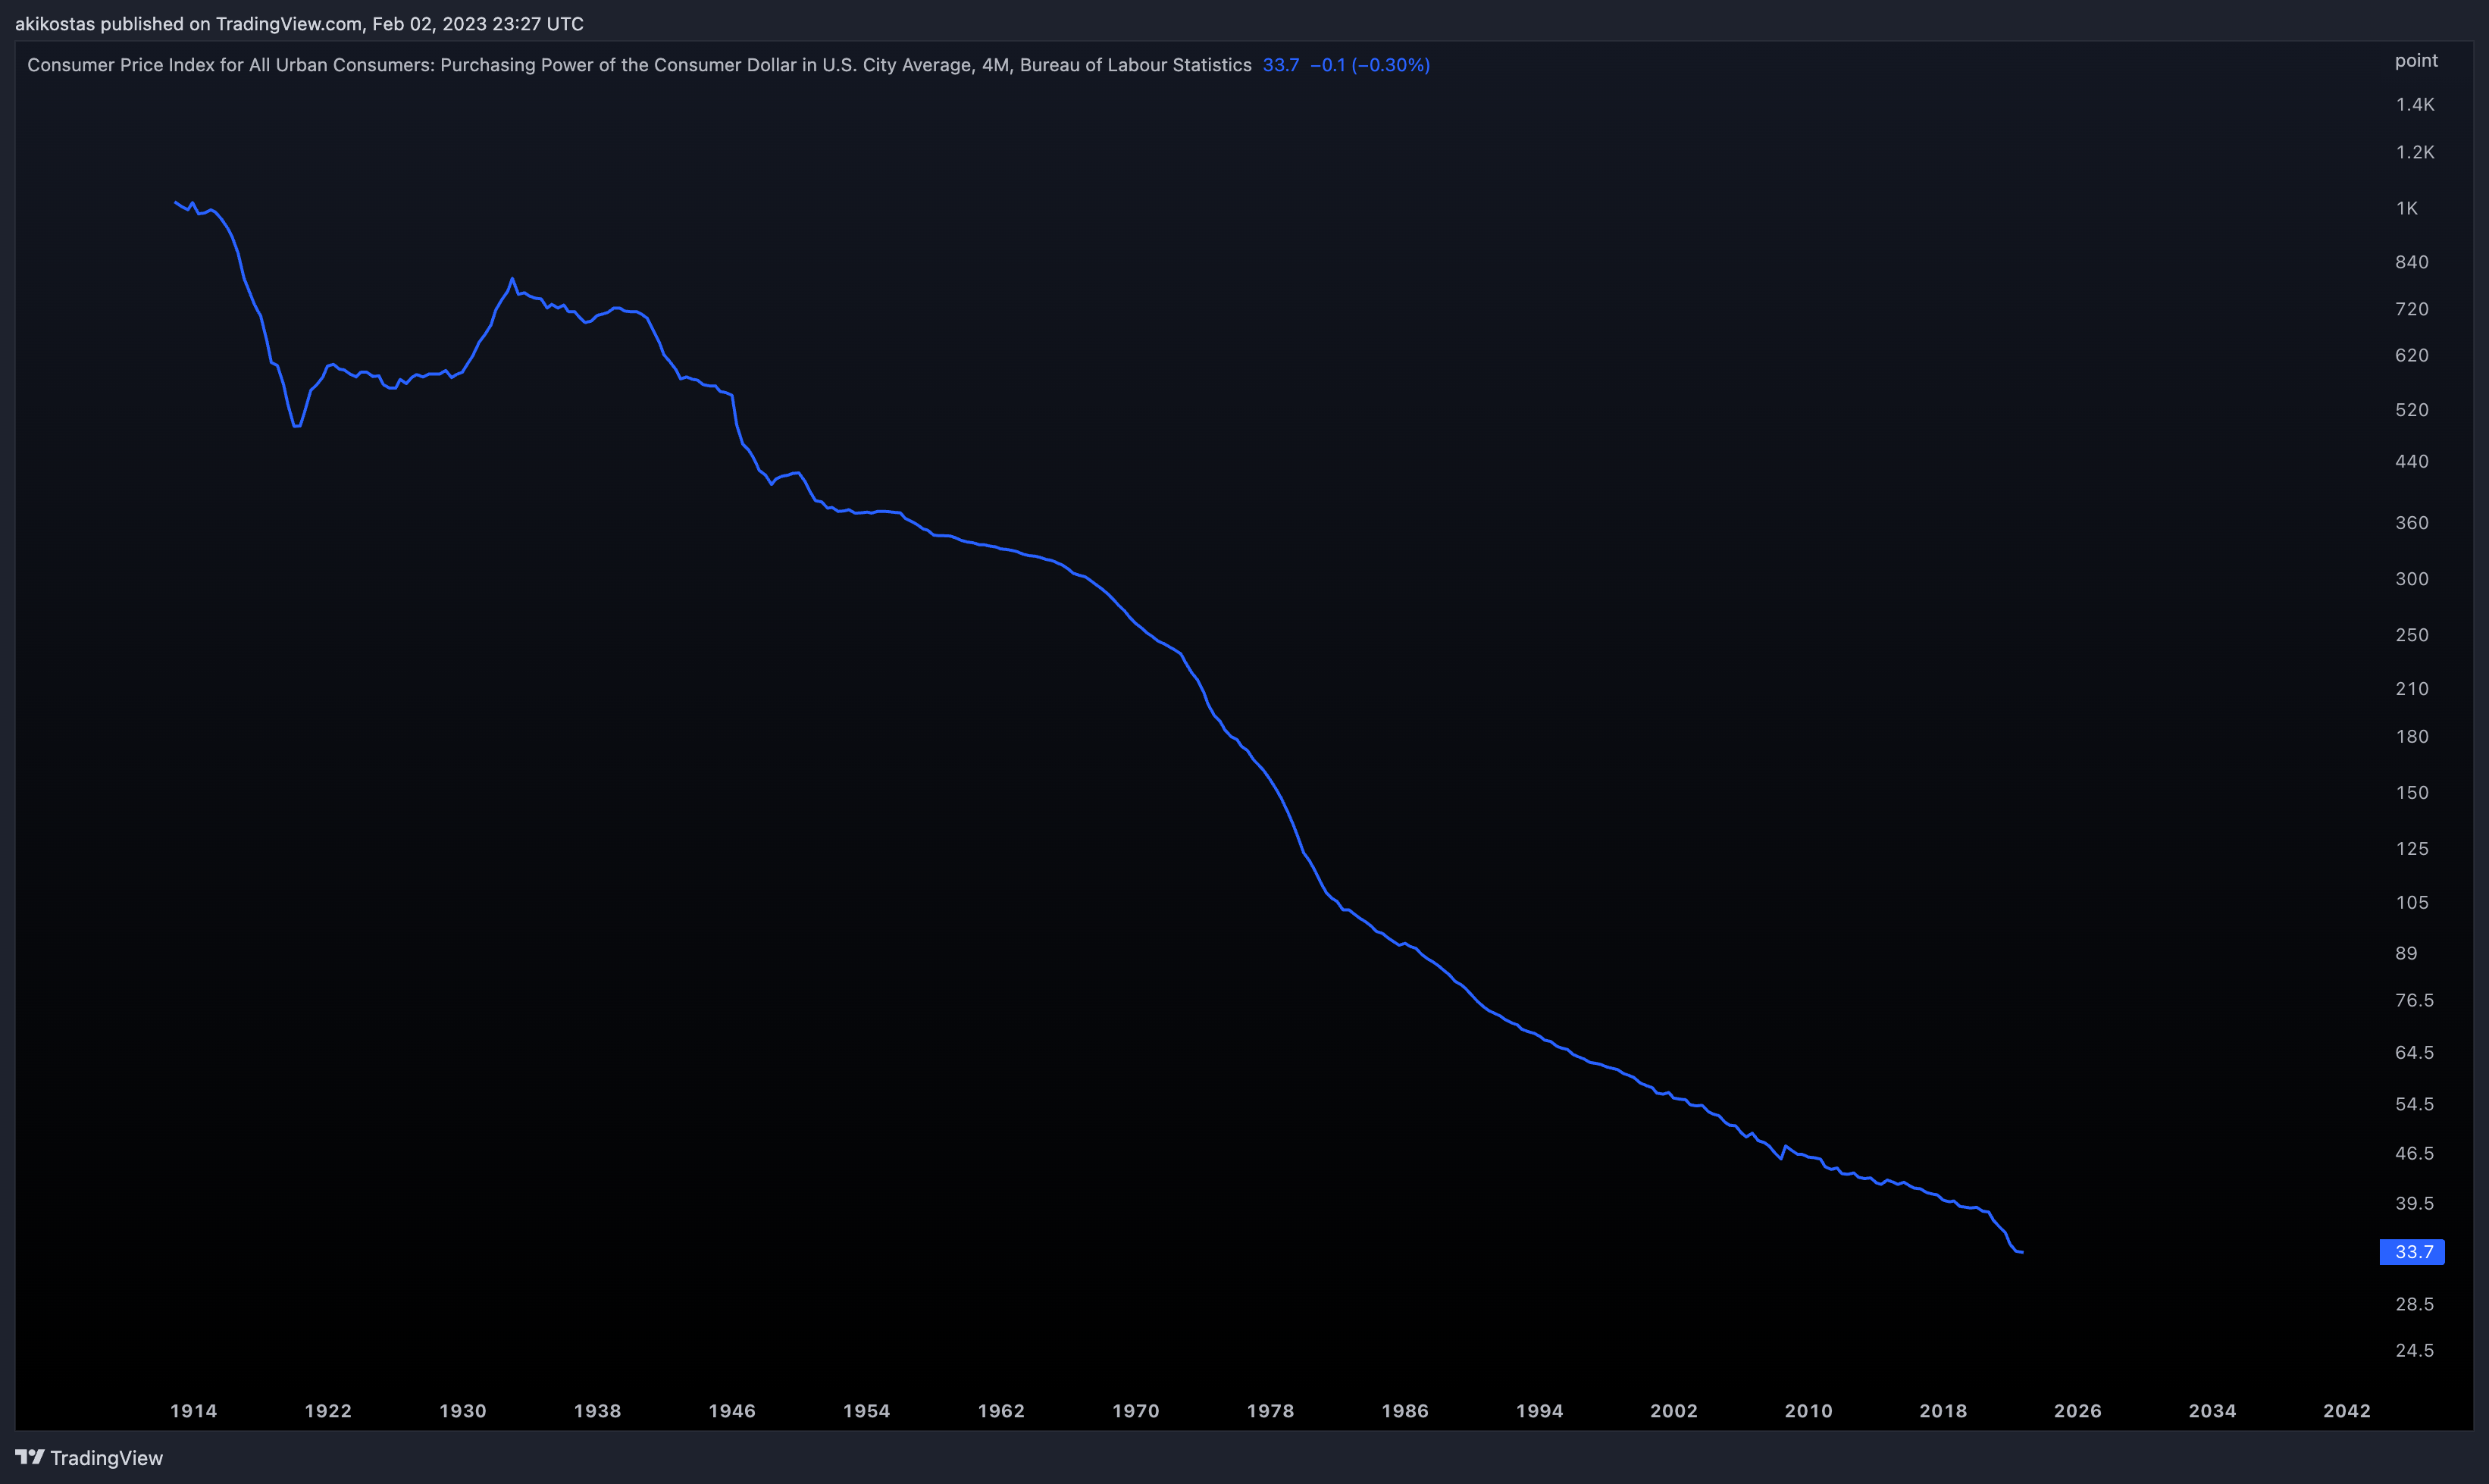Click the 1970 time axis label
This screenshot has height=1484, width=2489.
(1136, 1411)
